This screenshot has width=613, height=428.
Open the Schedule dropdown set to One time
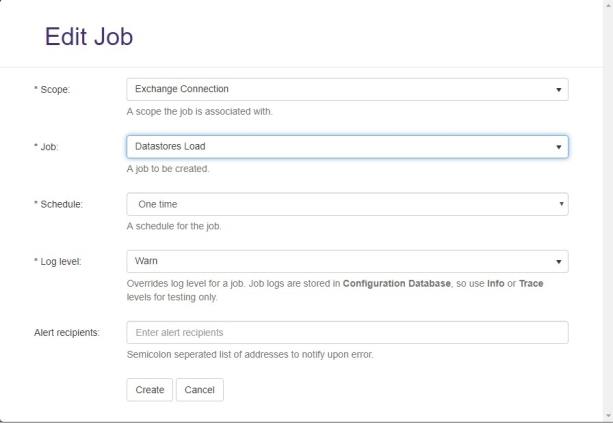click(x=347, y=204)
